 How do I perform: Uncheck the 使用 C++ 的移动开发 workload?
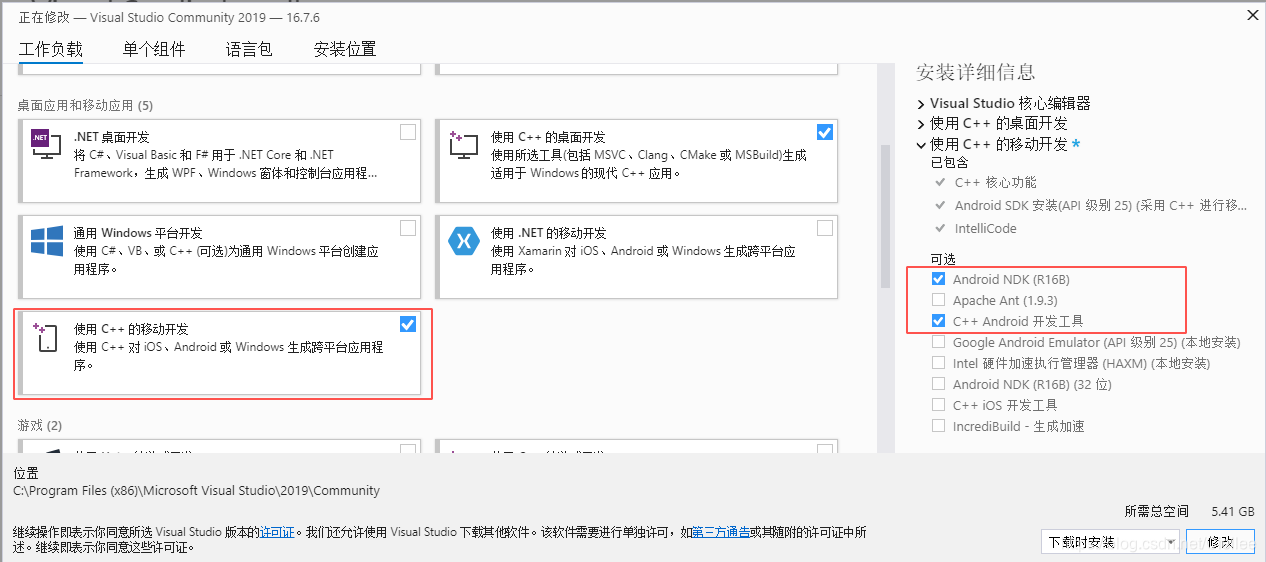pyautogui.click(x=408, y=324)
